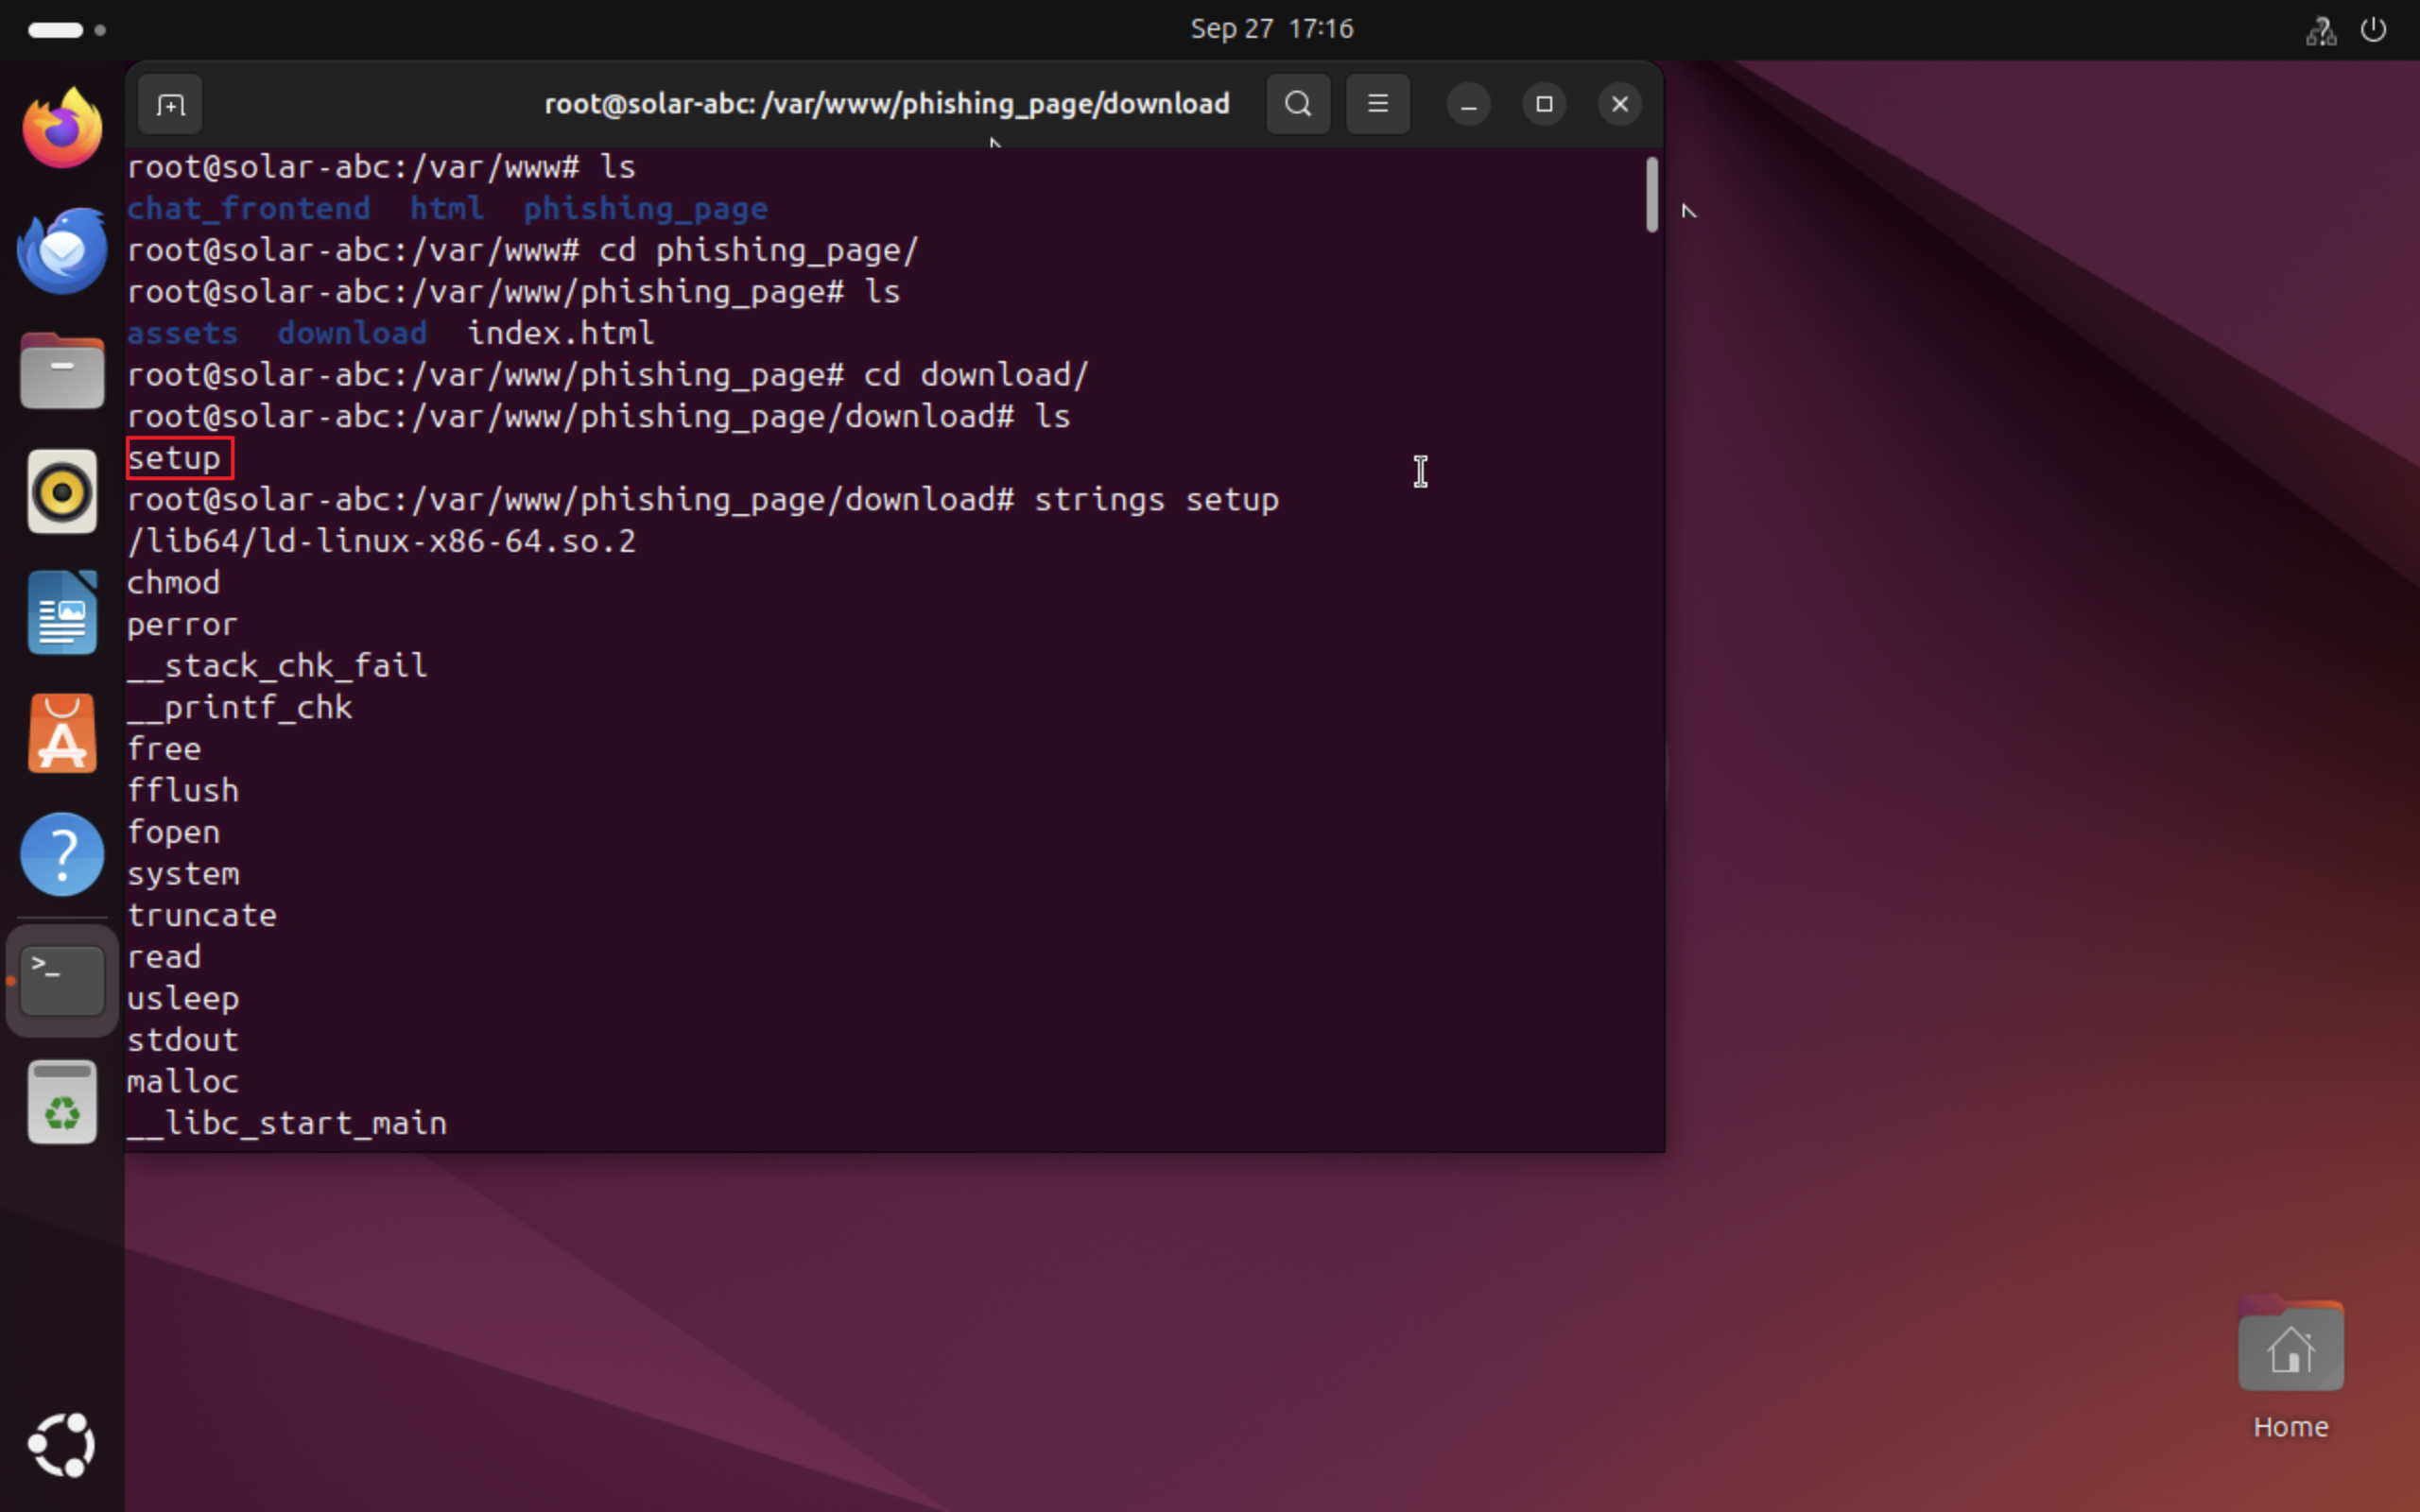Open the terminal hamburger menu
The image size is (2420, 1512).
click(x=1377, y=104)
